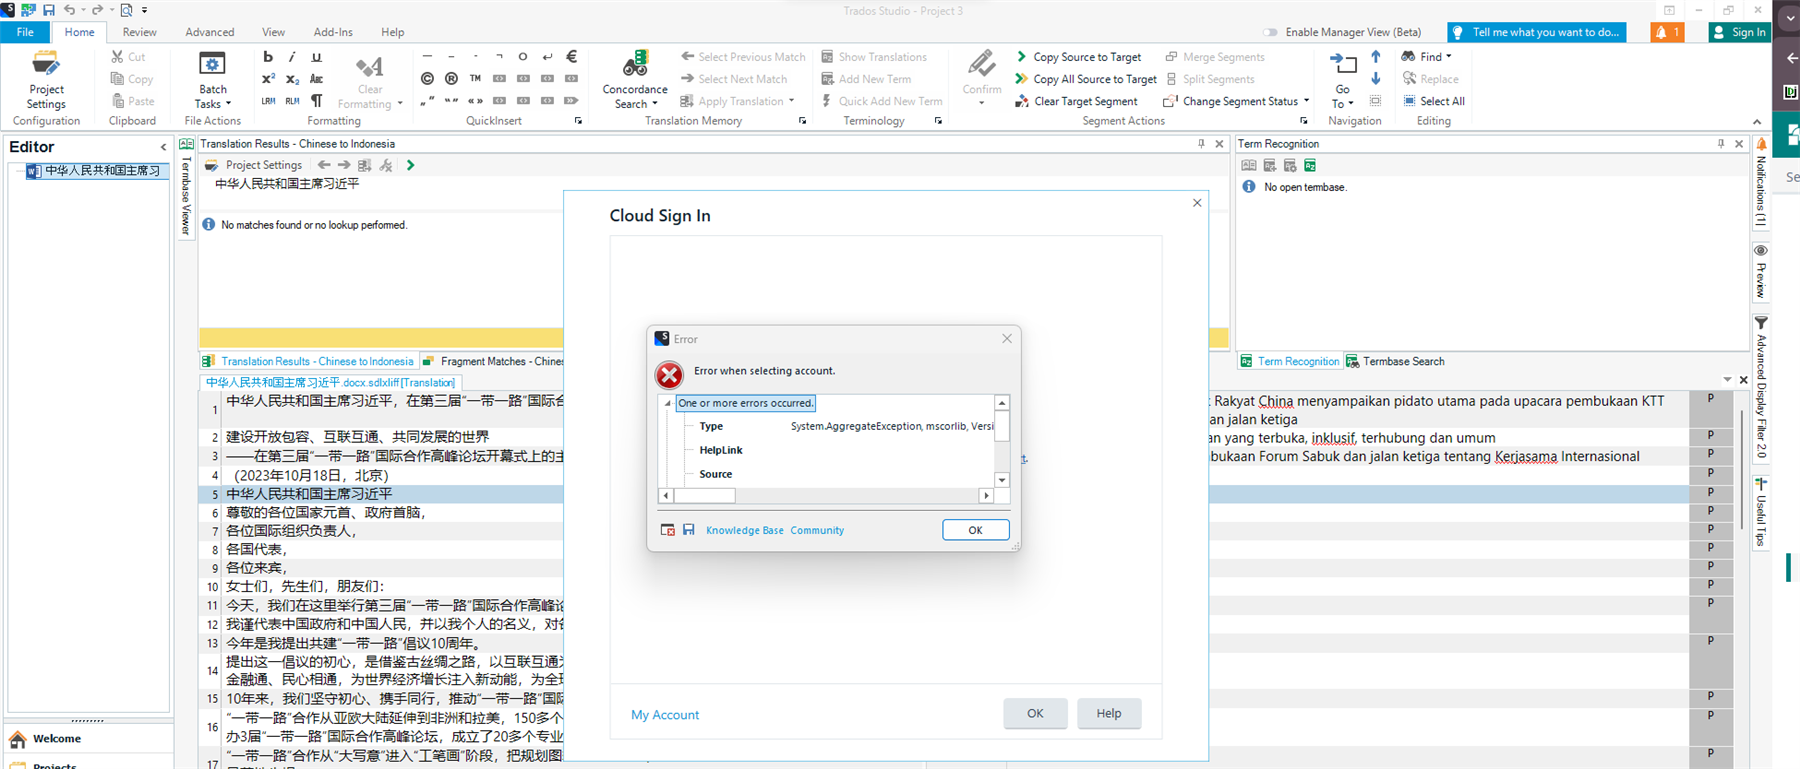Click Project Settings in Translation Results pane

[254, 165]
